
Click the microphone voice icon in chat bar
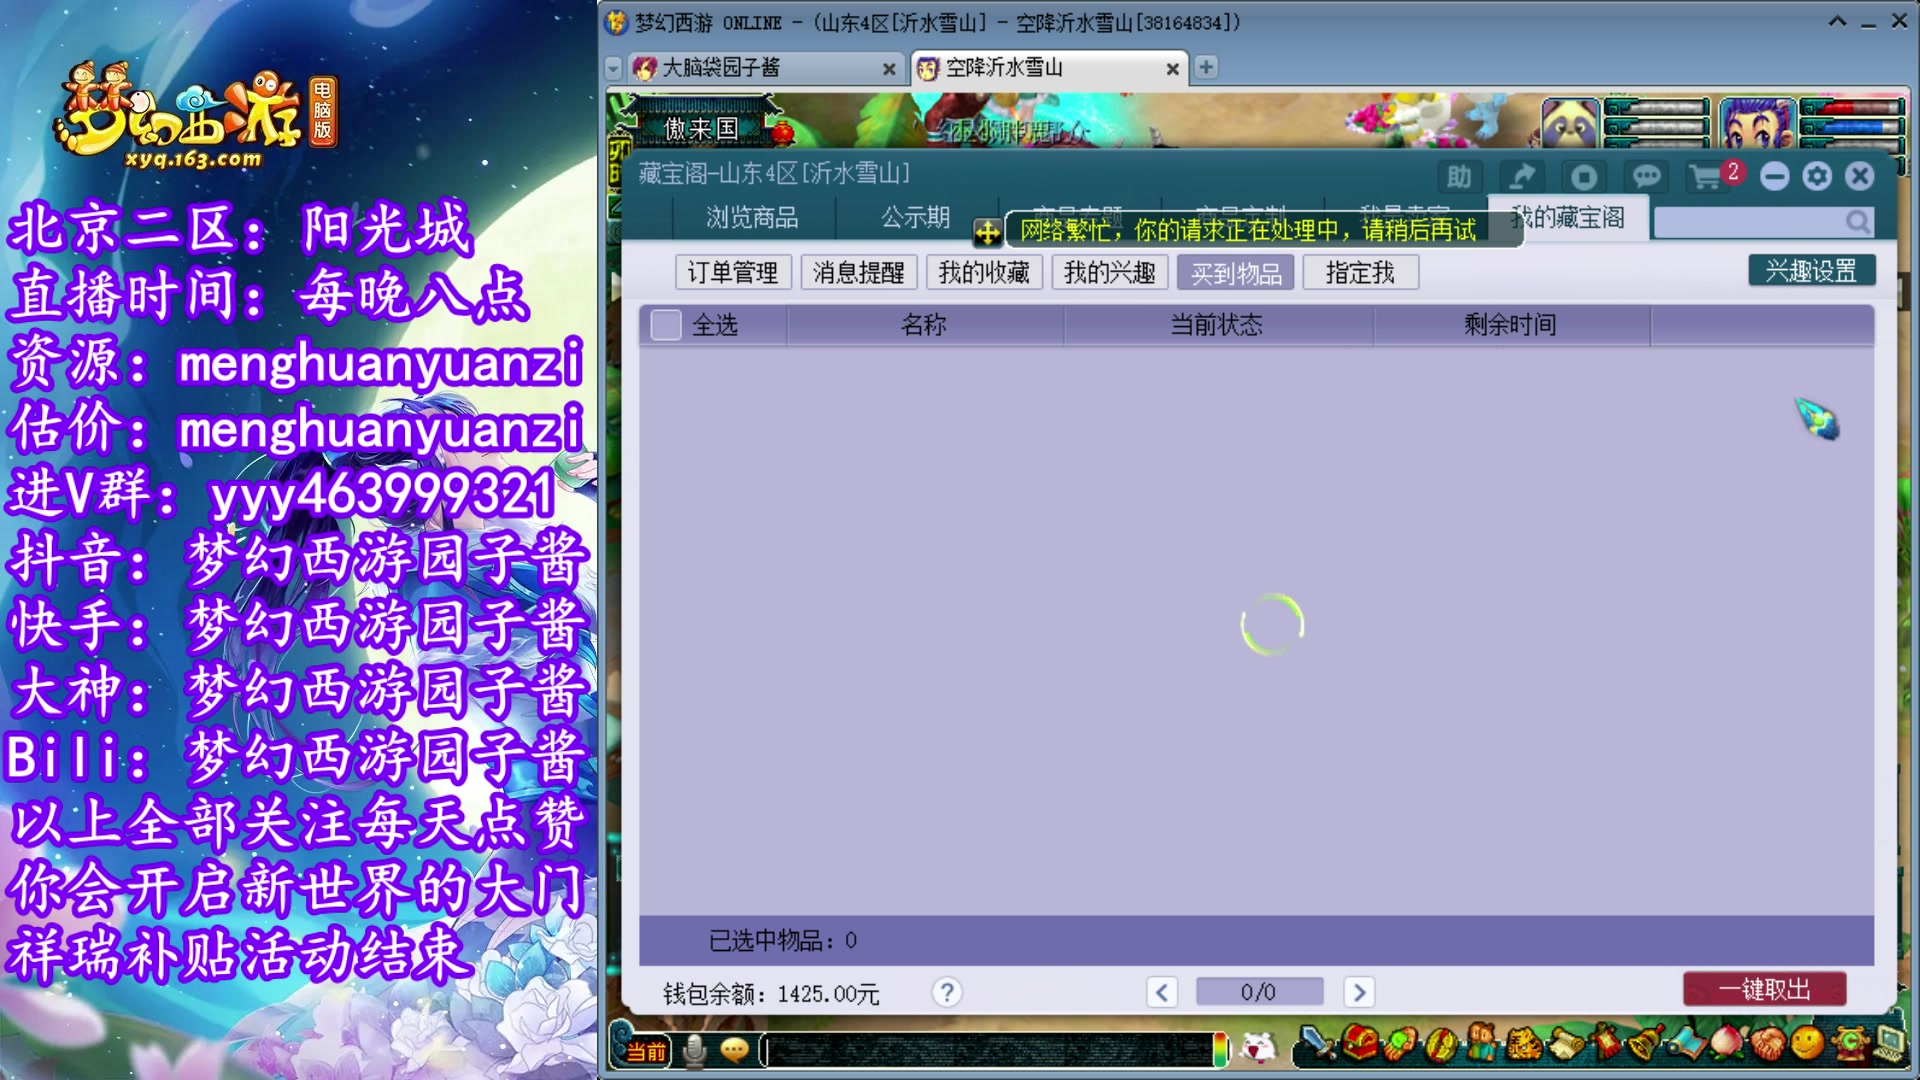tap(694, 1050)
